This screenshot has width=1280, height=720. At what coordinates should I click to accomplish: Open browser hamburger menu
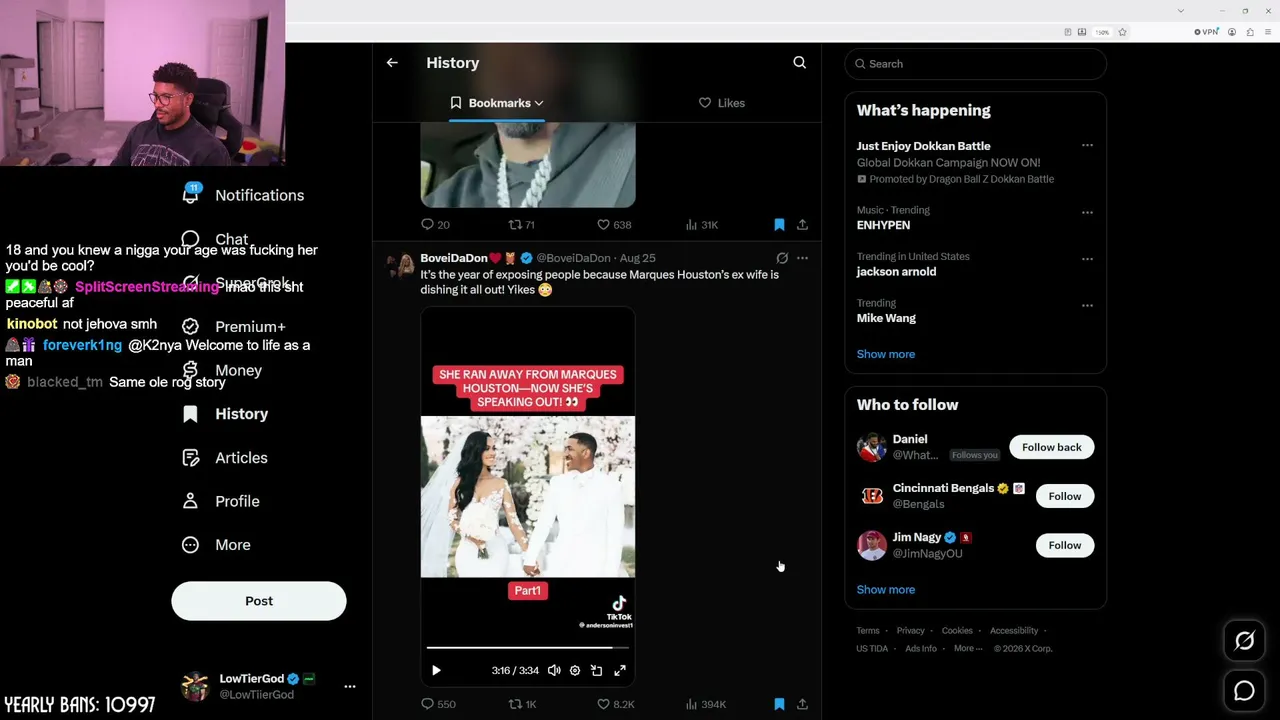pos(1268,32)
